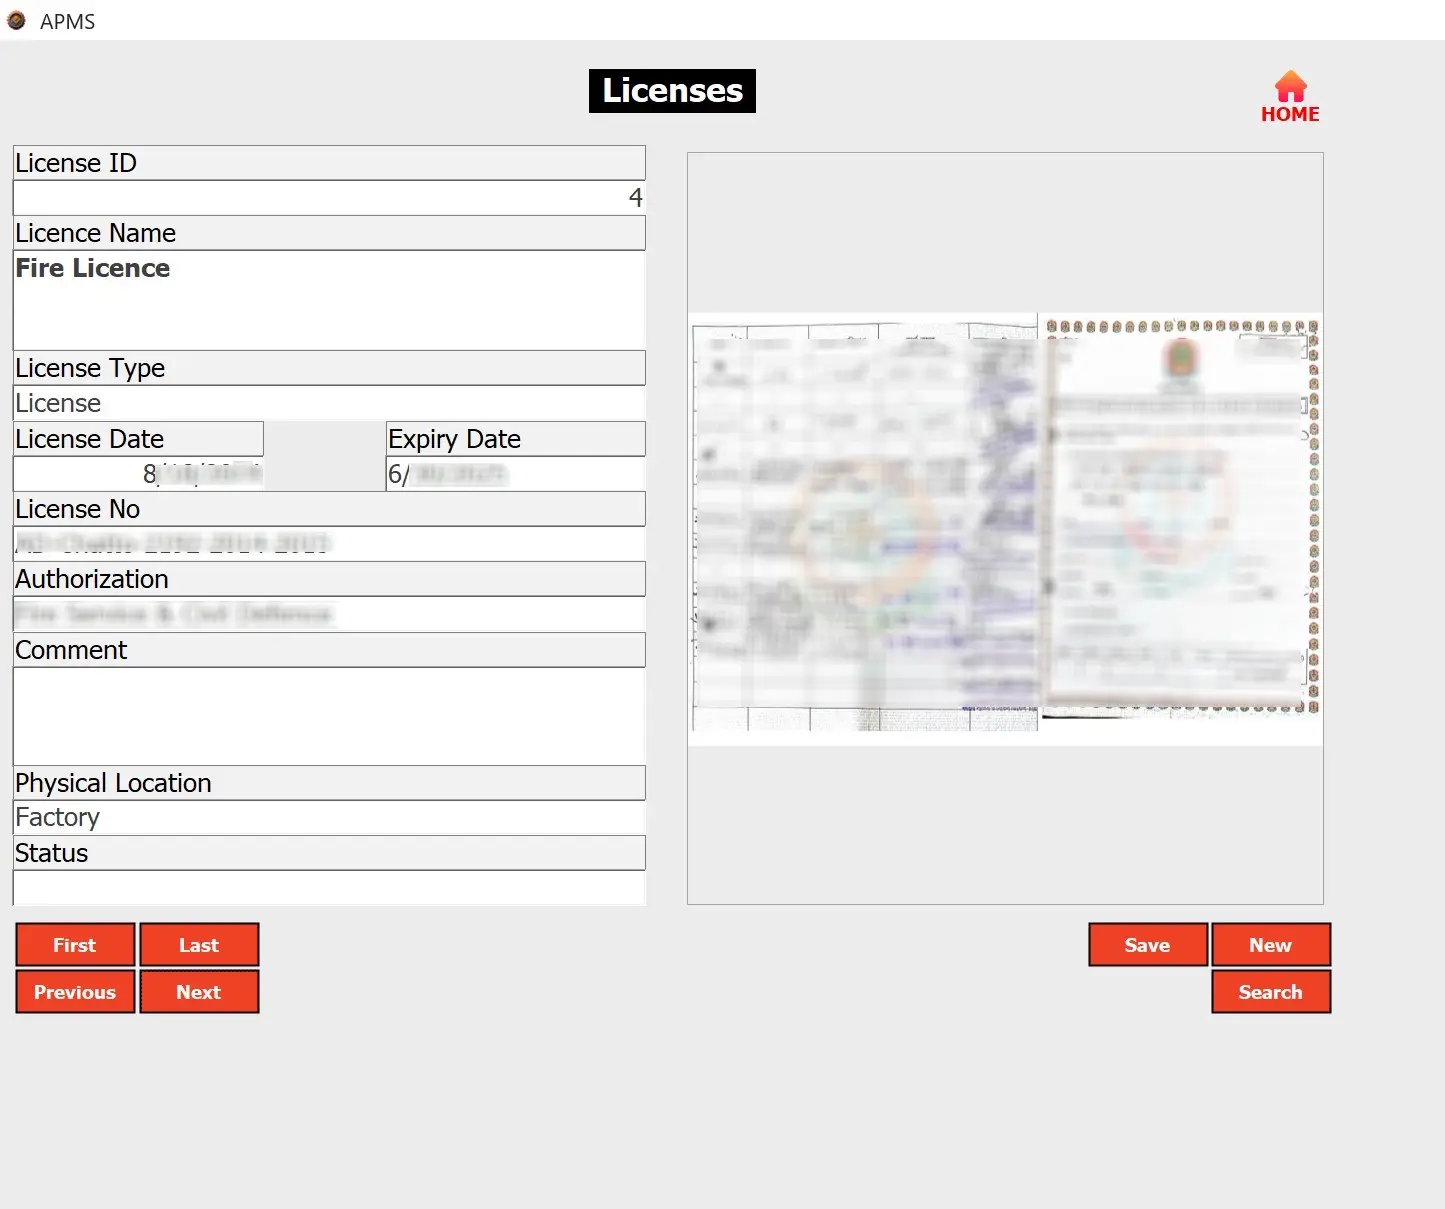Create a New license record
Image resolution: width=1445 pixels, height=1209 pixels.
[1270, 945]
